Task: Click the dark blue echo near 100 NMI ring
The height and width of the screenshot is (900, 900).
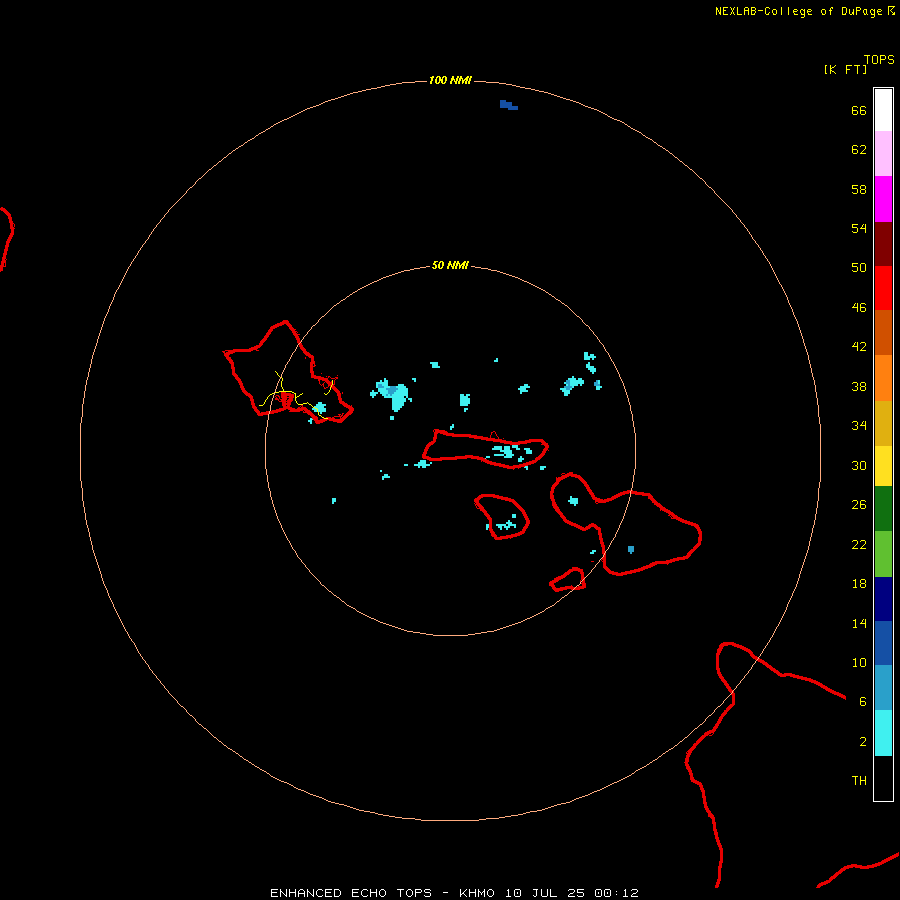Action: (509, 105)
